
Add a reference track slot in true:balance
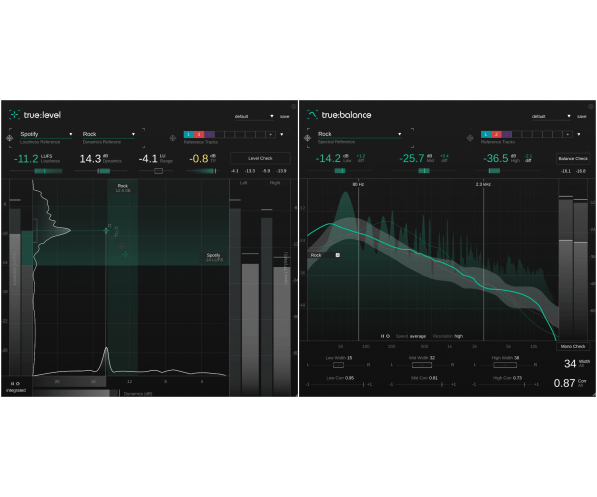568,134
